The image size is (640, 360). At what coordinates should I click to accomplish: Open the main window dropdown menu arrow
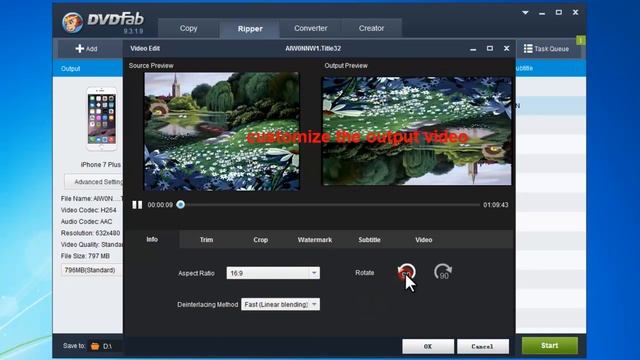(x=525, y=13)
